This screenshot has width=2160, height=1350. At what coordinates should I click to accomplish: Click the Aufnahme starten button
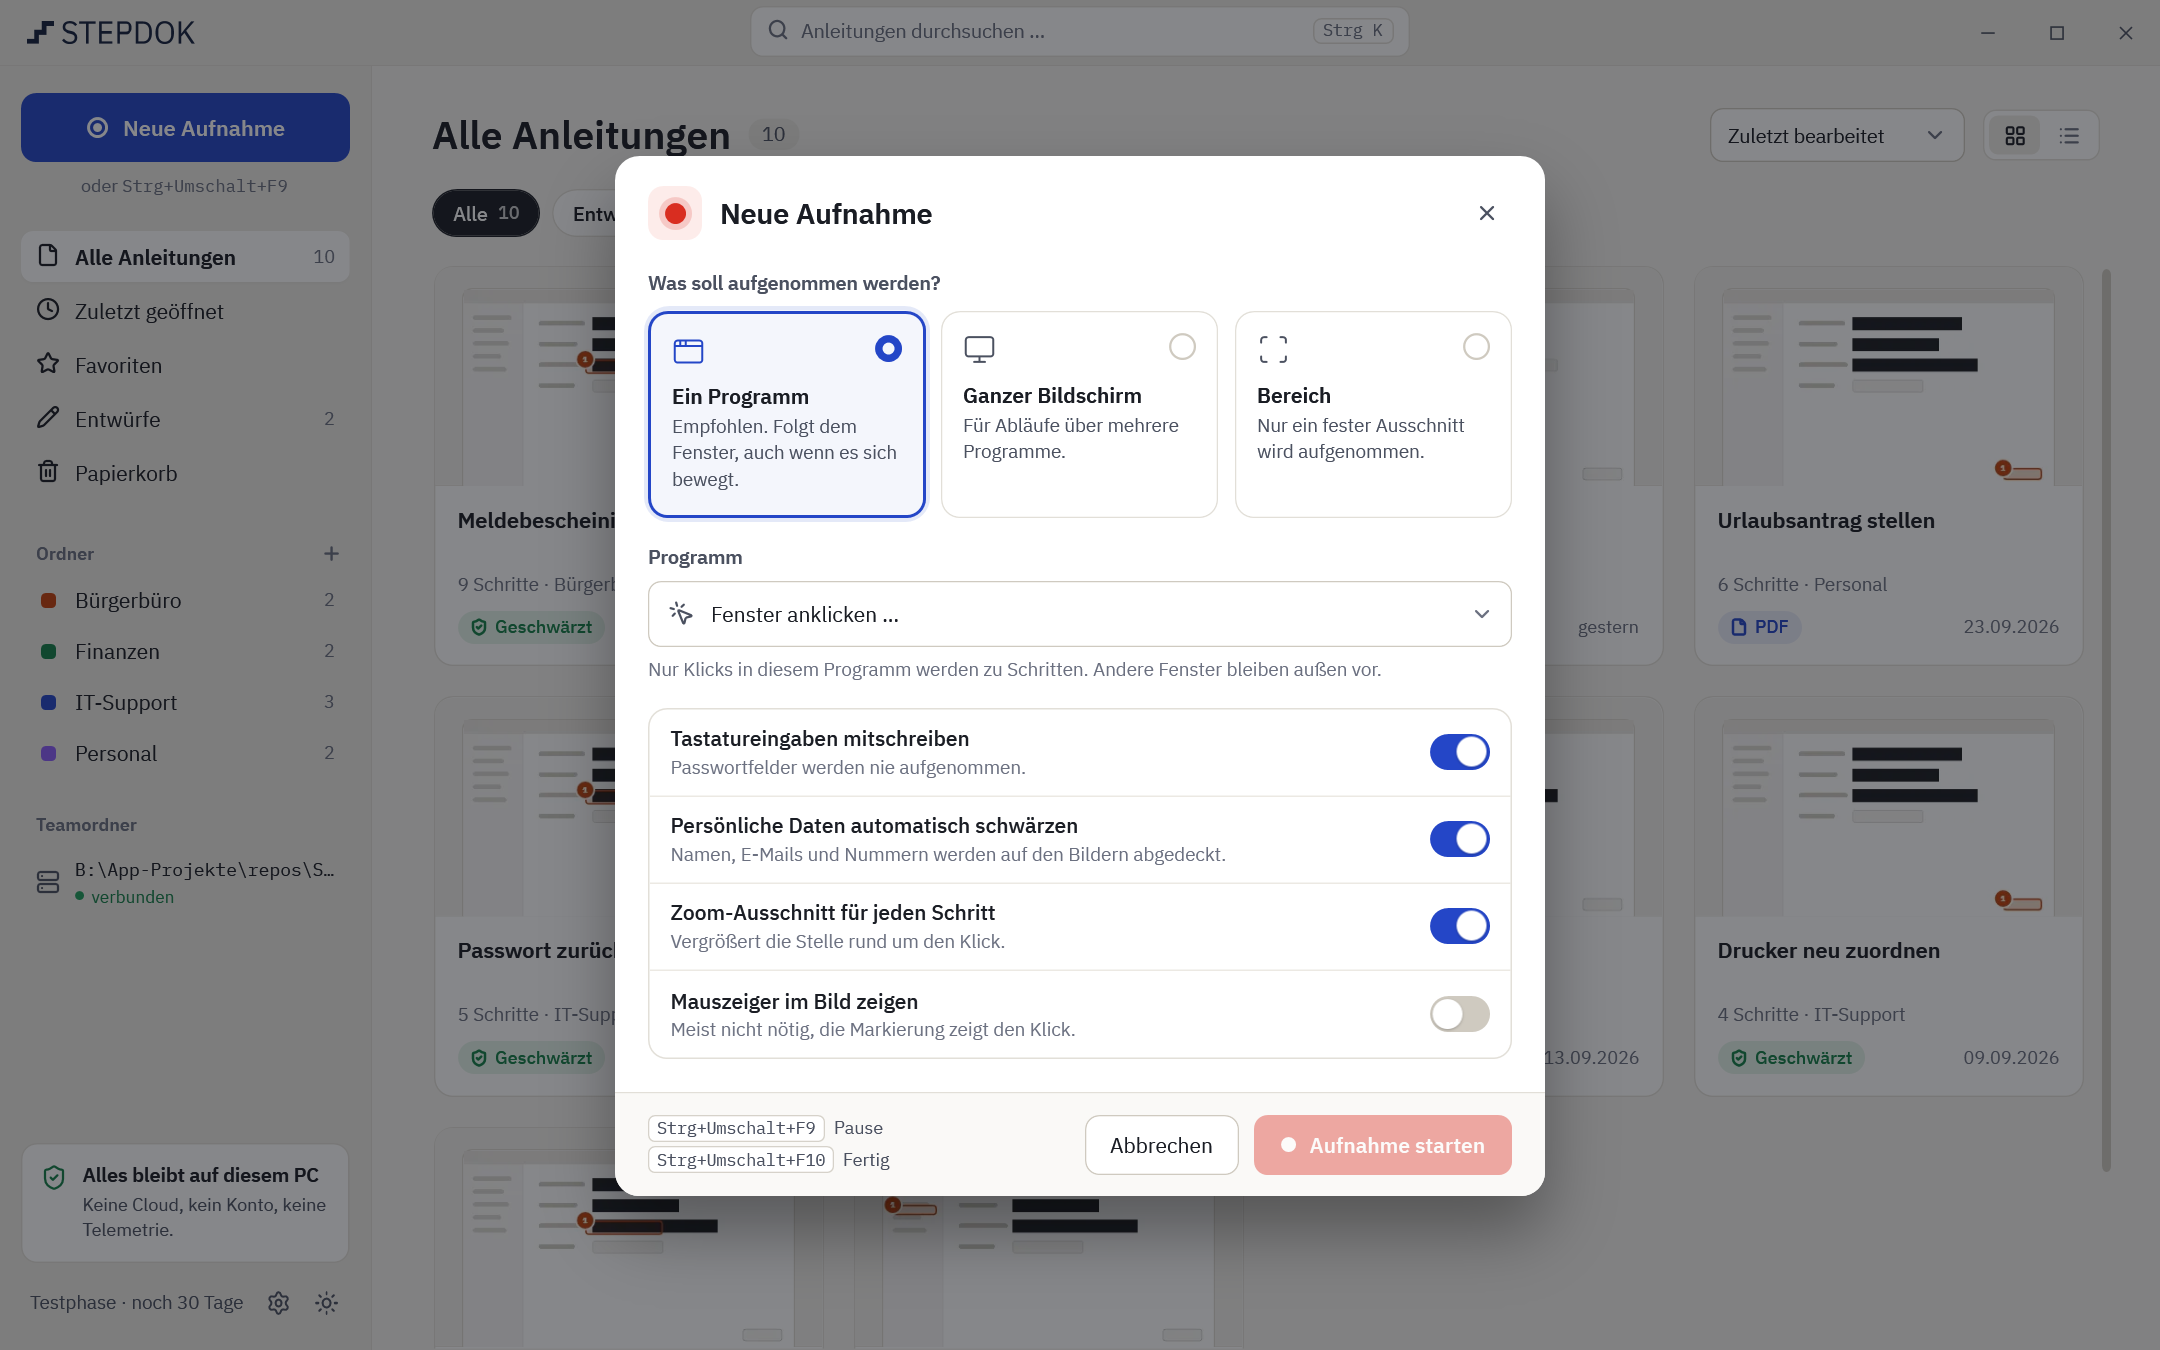(1382, 1145)
